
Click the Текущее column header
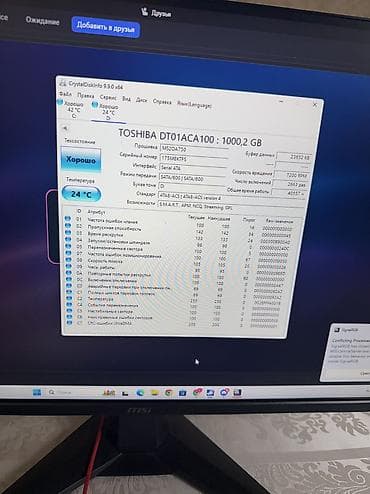coord(196,217)
